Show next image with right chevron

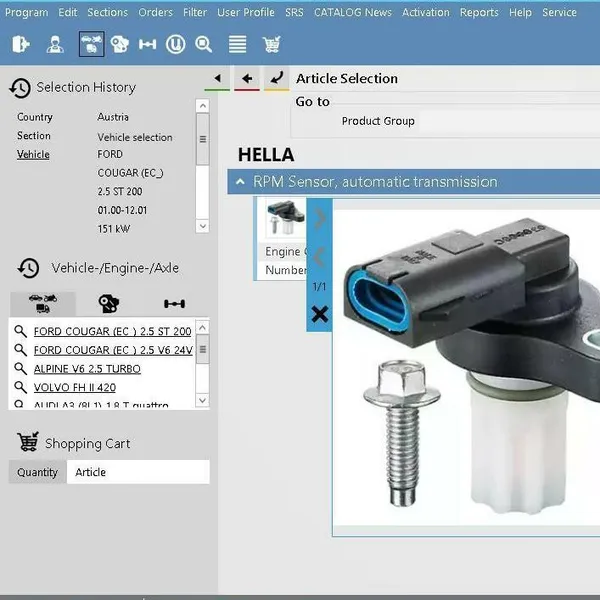(x=320, y=218)
